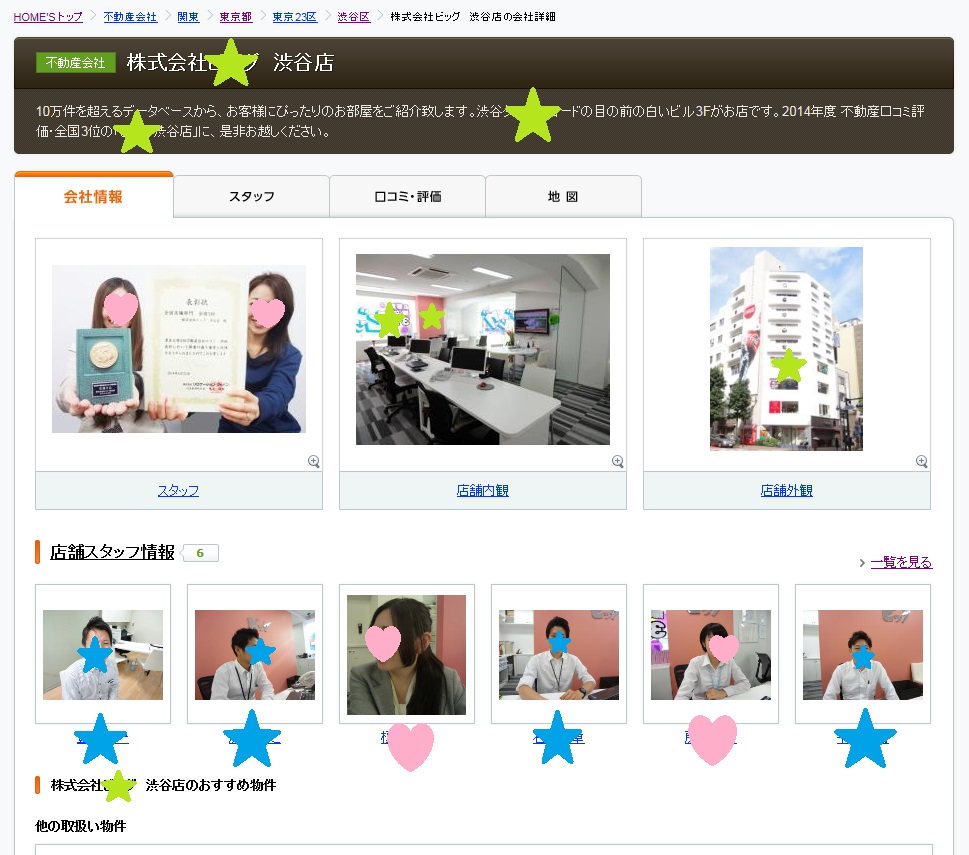Open the 口コミ・評価 tab

point(407,197)
